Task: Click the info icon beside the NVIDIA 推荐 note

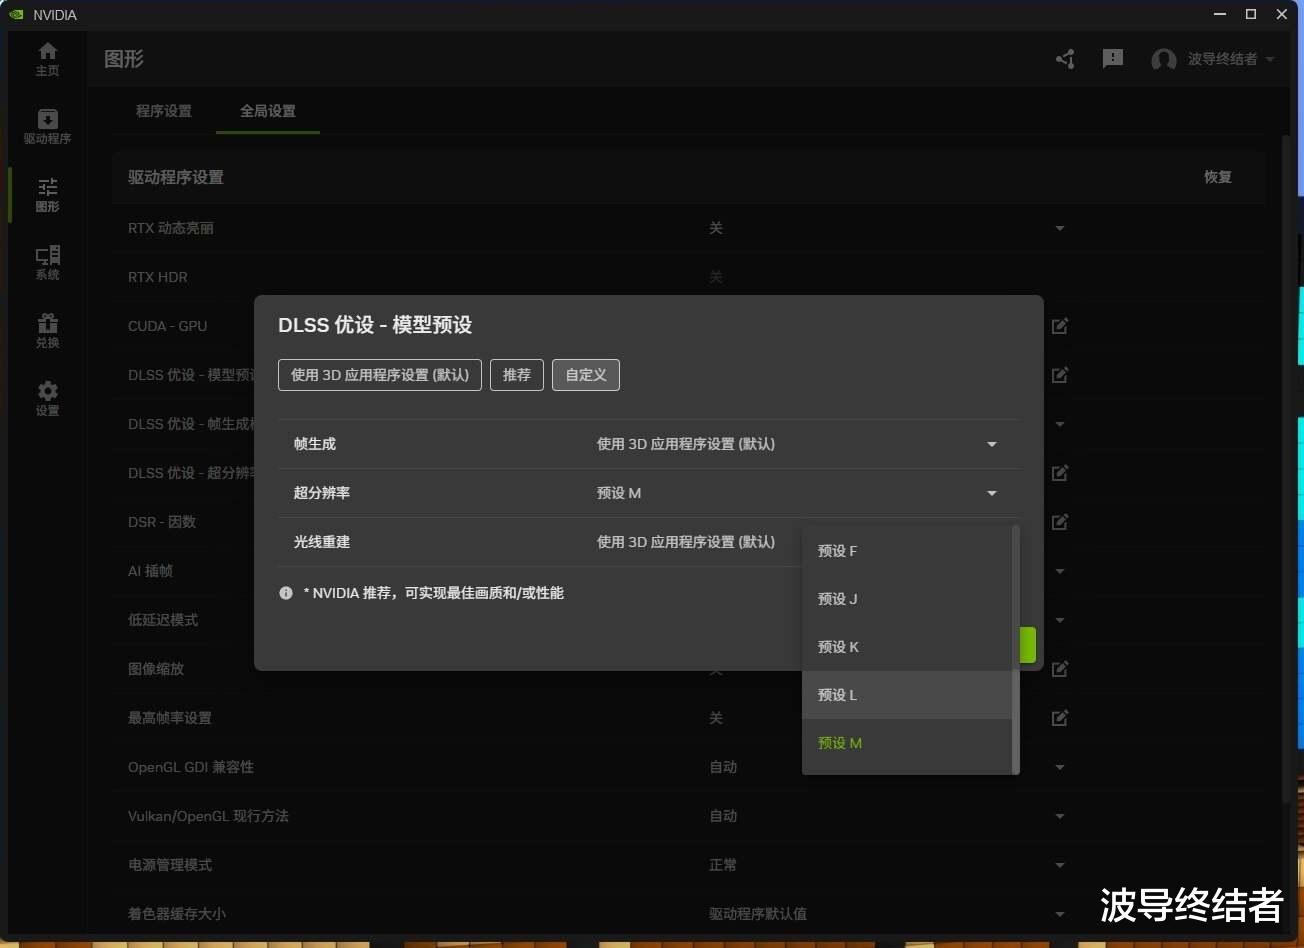Action: pyautogui.click(x=286, y=593)
